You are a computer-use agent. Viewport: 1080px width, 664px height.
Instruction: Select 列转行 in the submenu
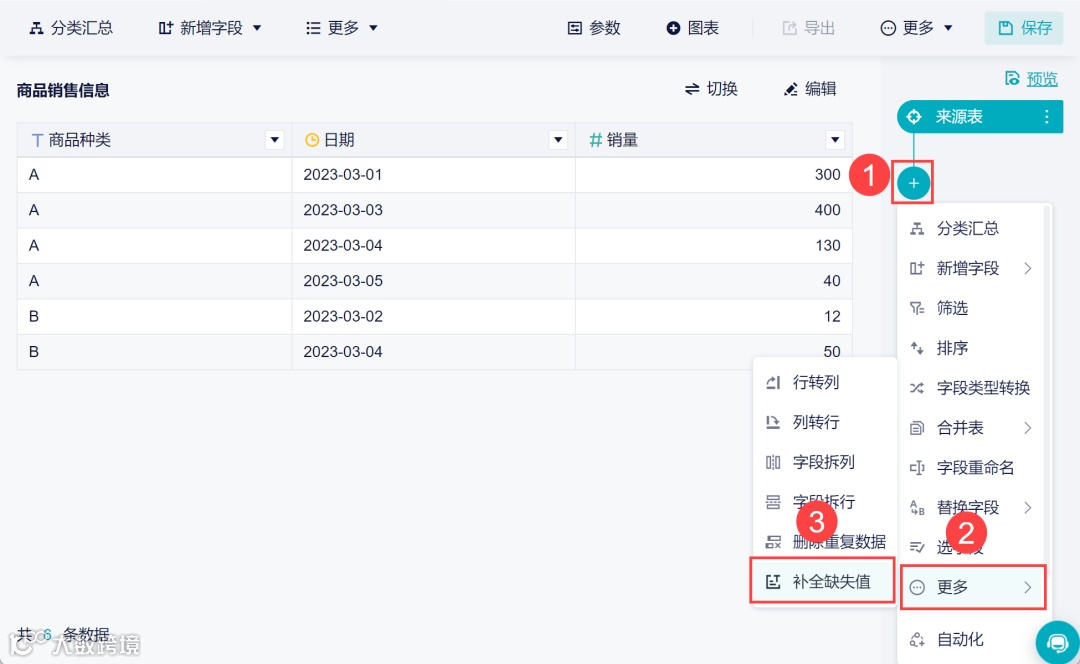click(x=824, y=422)
